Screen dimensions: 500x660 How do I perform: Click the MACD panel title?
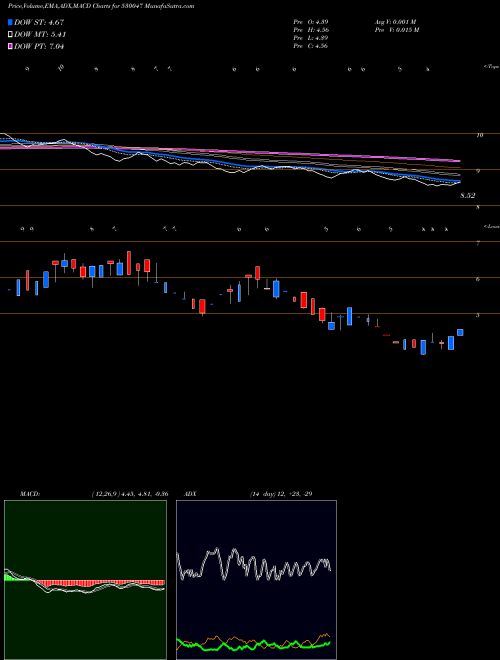pos(30,494)
